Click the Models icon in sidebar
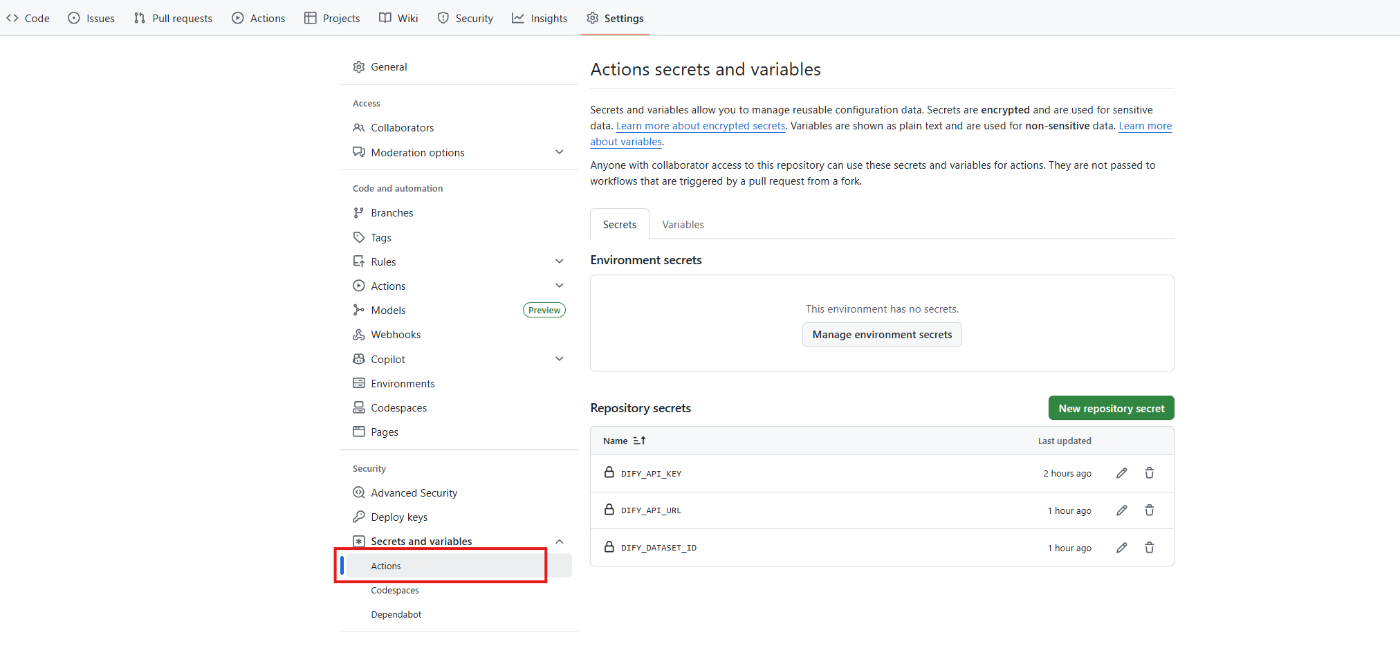The width and height of the screenshot is (1400, 646). click(x=359, y=310)
